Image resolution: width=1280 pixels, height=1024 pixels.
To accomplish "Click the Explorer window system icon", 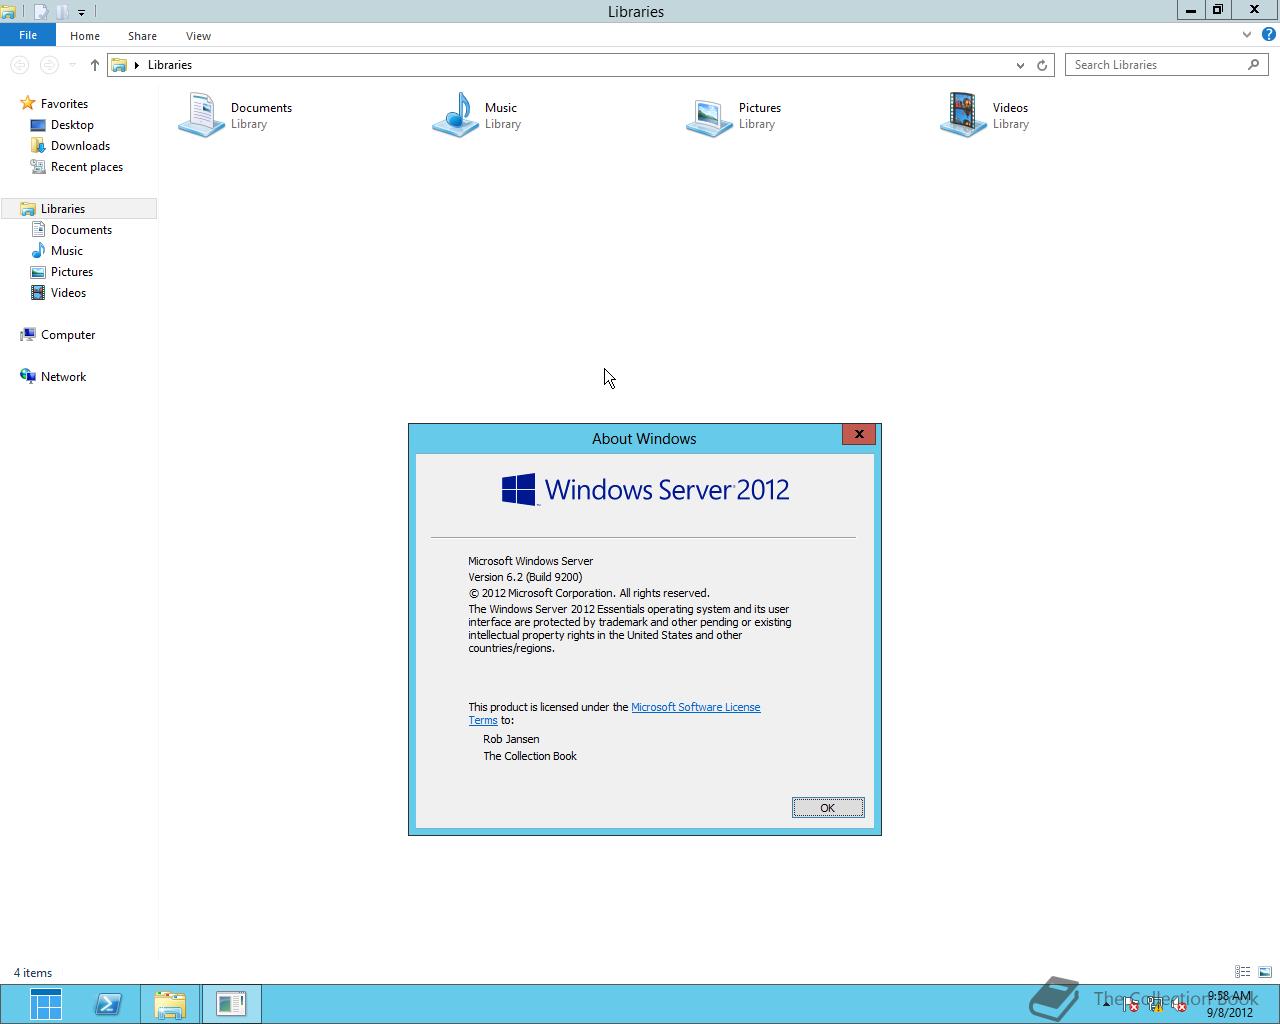I will [8, 12].
